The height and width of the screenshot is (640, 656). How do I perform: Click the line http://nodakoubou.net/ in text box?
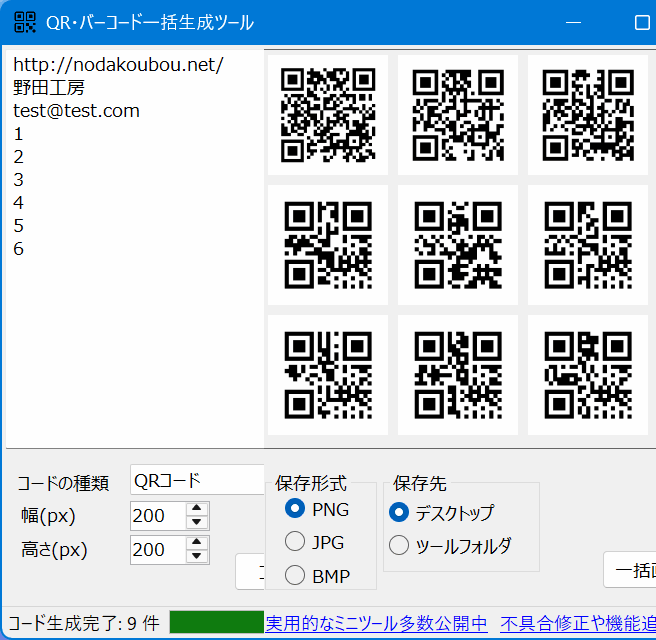click(x=118, y=65)
